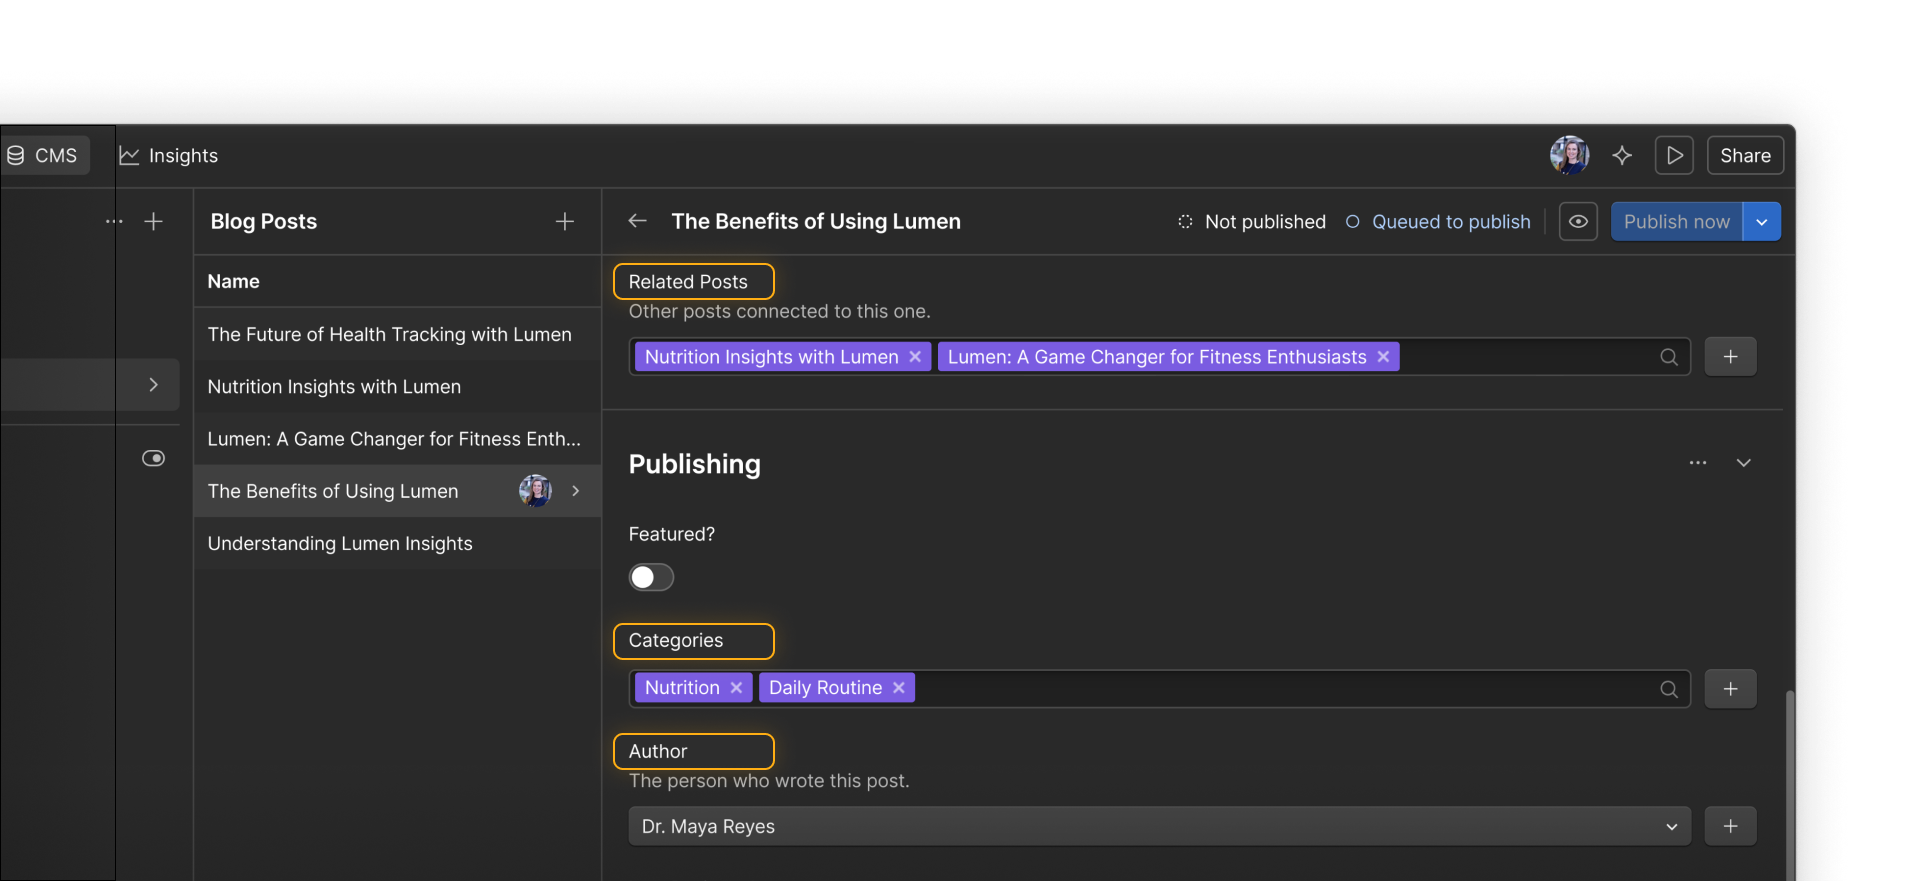Collapse the Publishing section chevron

pos(1744,463)
